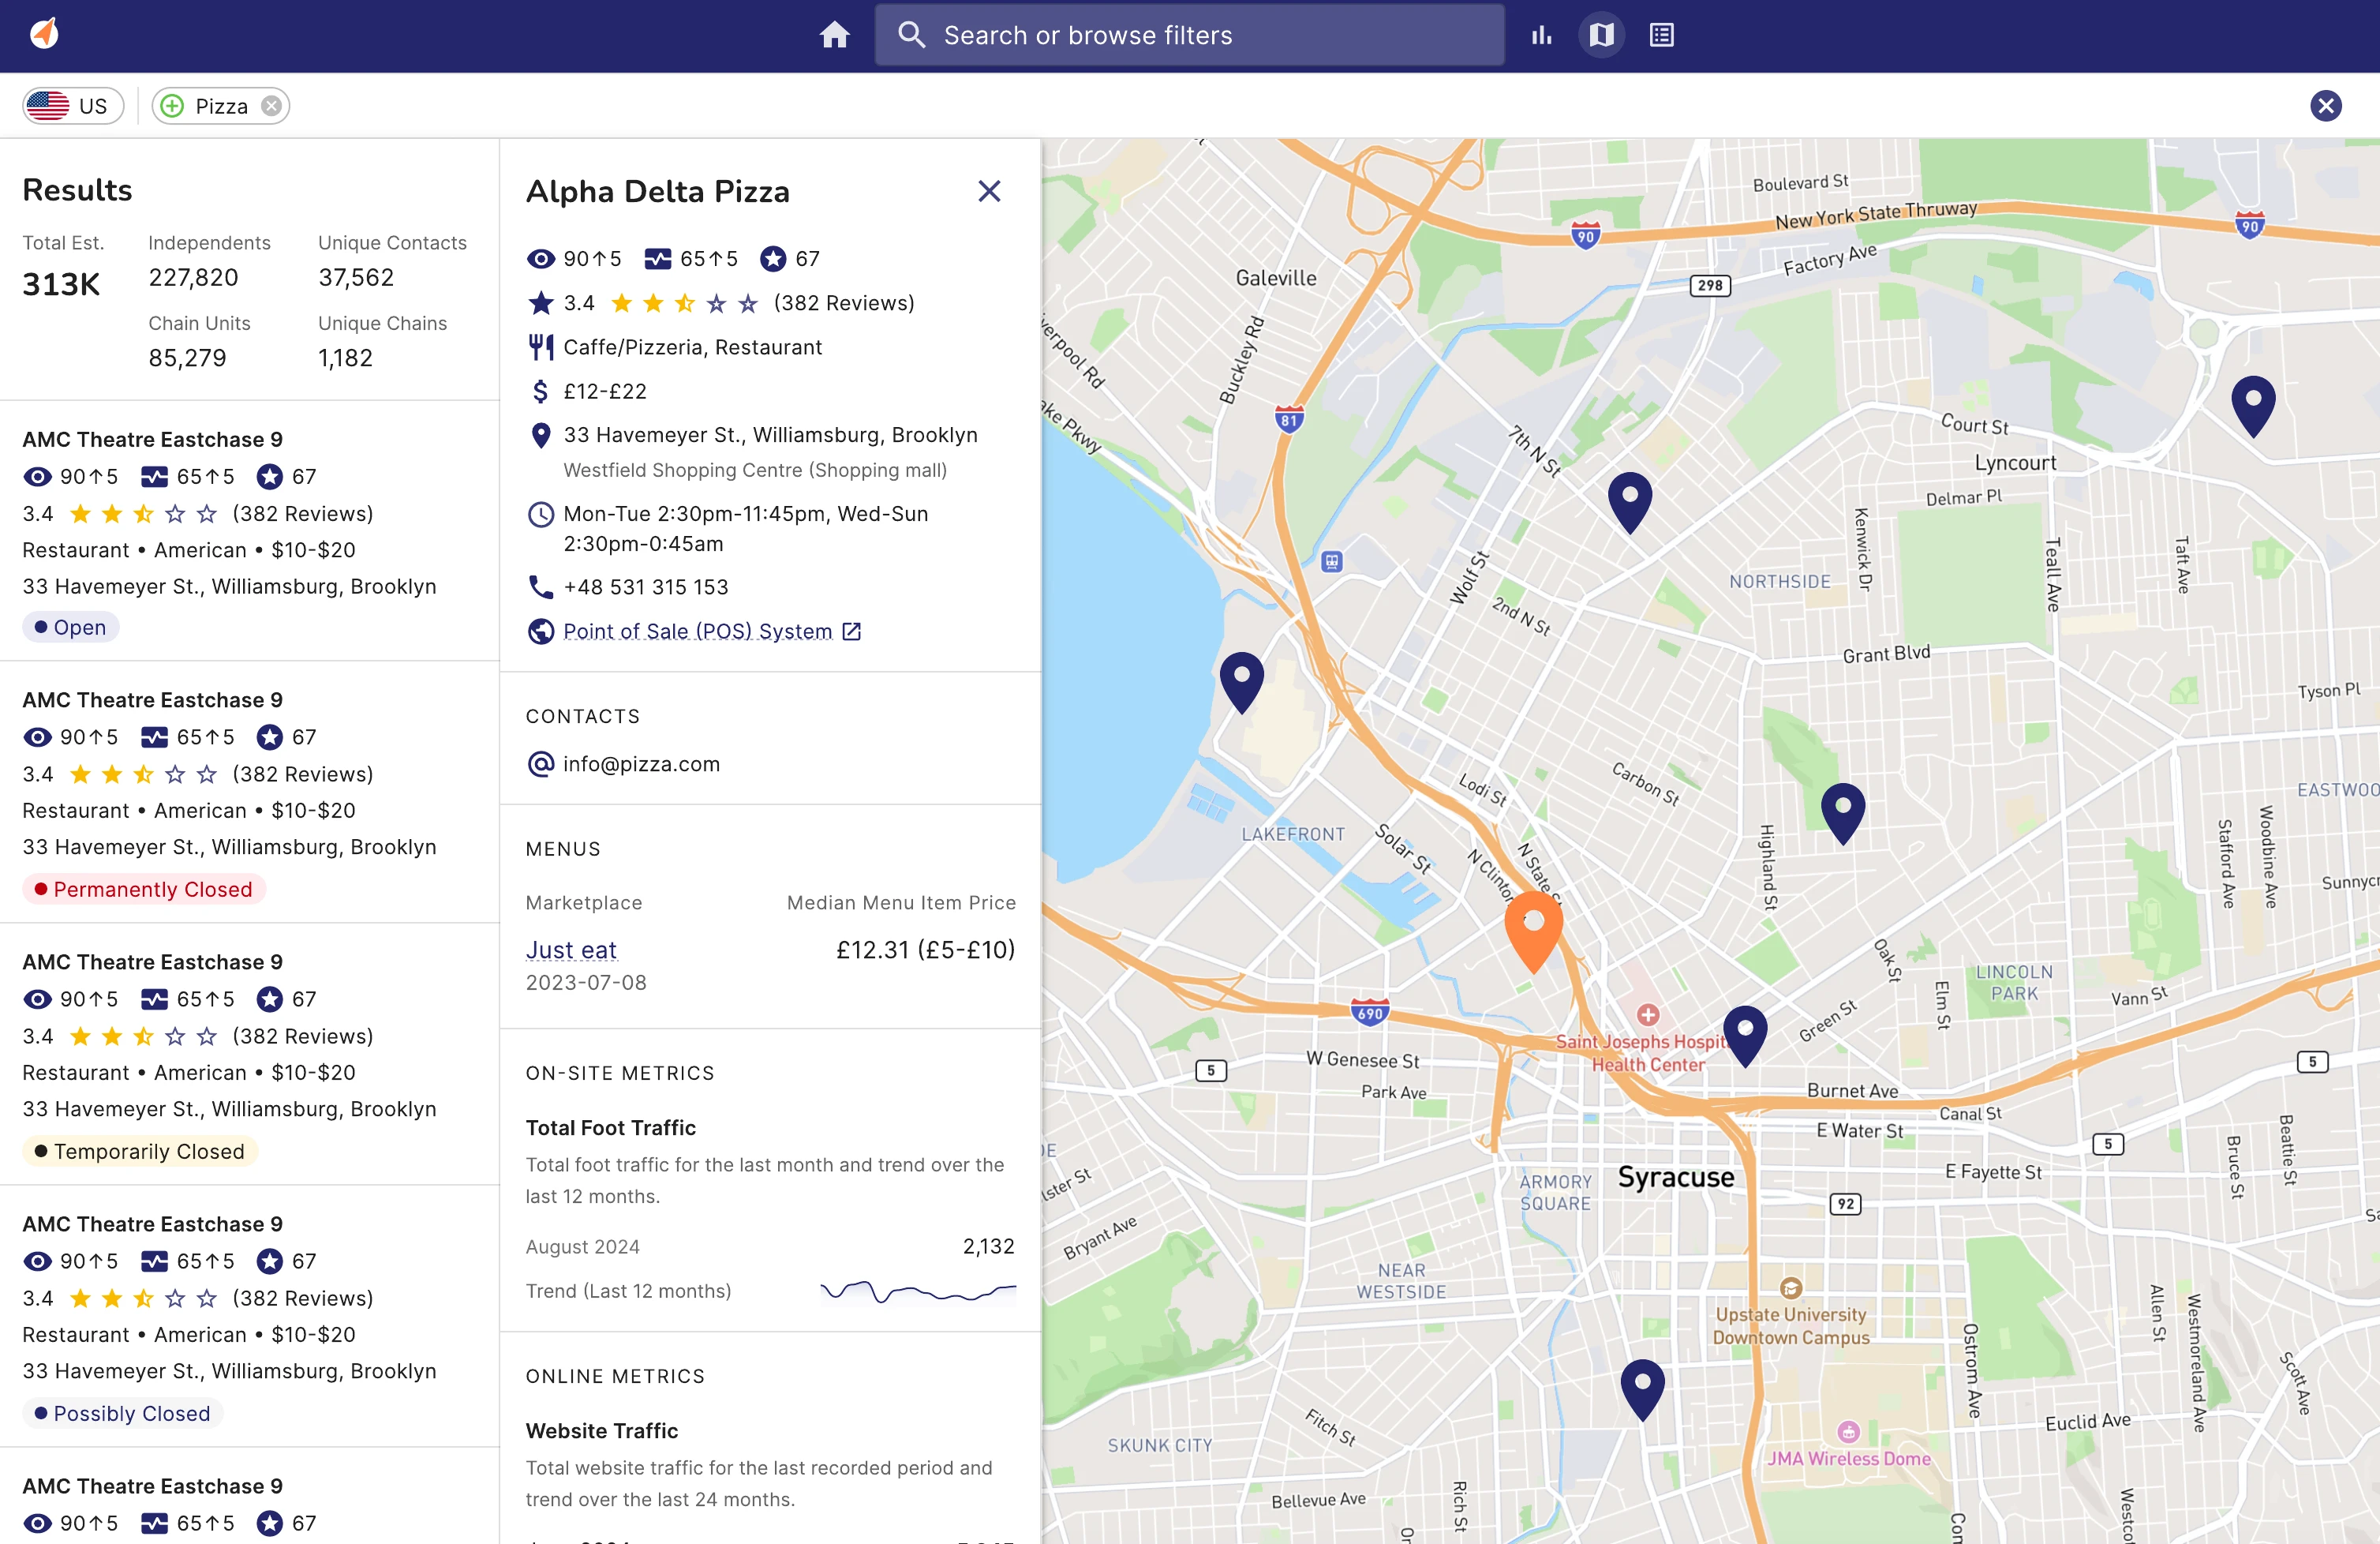Click the activity pulse score icon in details
This screenshot has height=1544, width=2380.
point(658,259)
